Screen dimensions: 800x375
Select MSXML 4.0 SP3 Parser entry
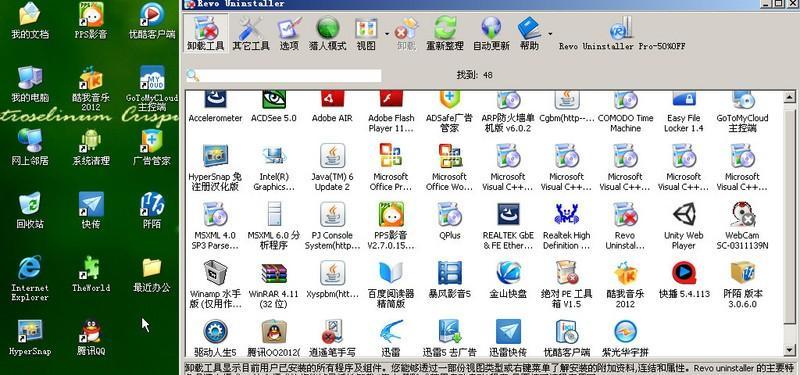tap(215, 226)
